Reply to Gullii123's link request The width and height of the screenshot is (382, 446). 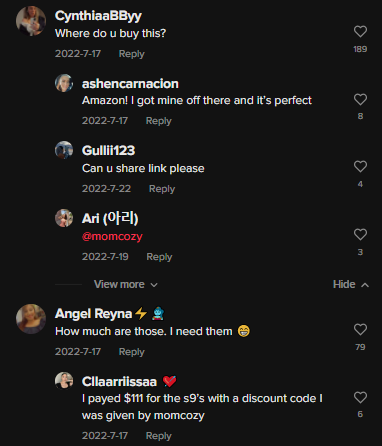[162, 189]
